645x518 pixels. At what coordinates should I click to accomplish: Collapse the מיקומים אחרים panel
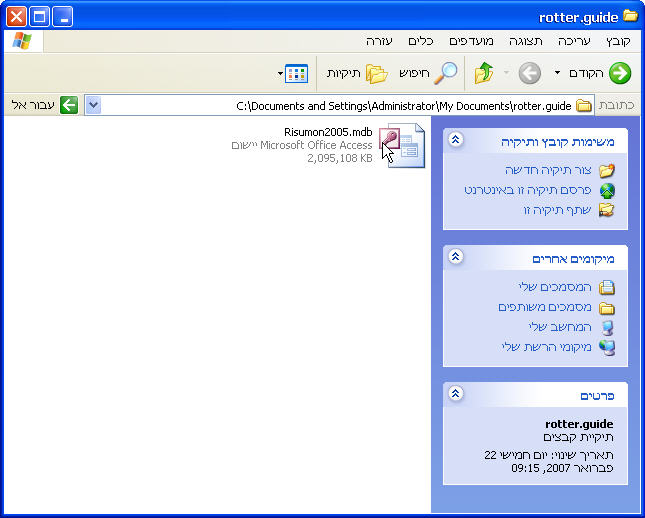tap(456, 257)
